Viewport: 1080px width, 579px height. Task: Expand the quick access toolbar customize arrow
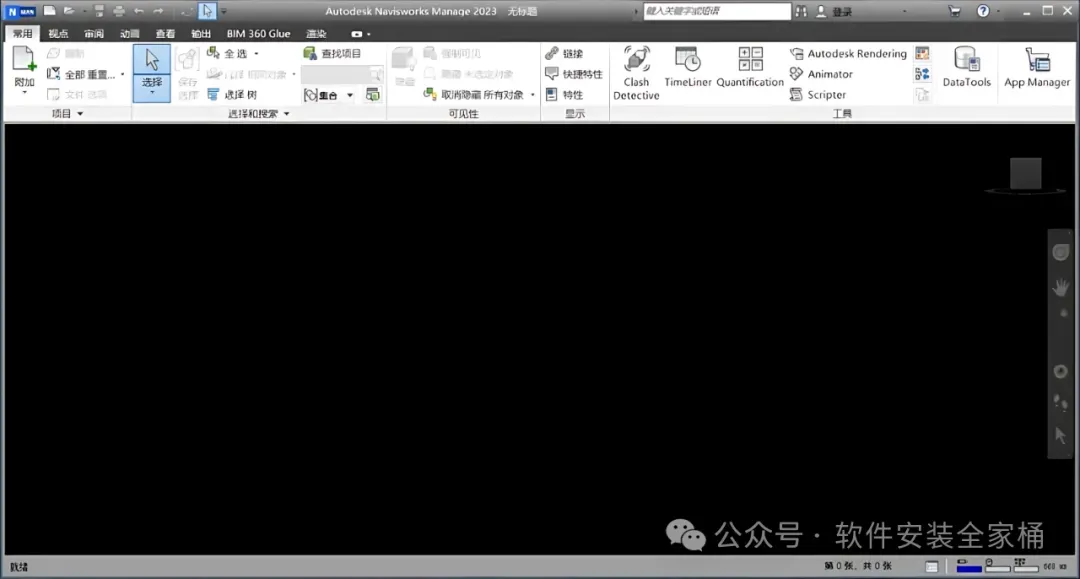(223, 12)
